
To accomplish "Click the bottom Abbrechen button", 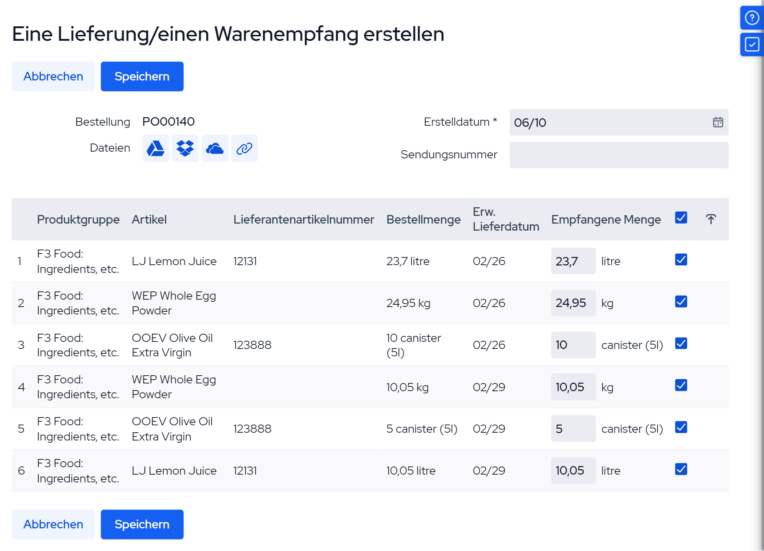I will click(x=53, y=525).
